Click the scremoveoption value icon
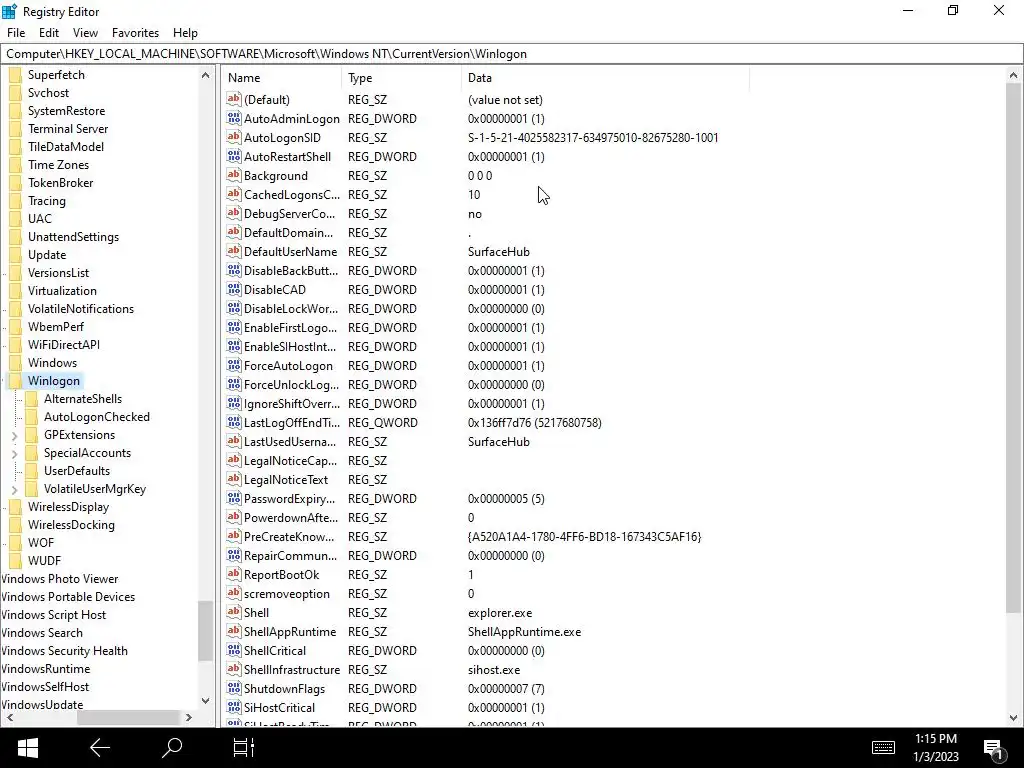This screenshot has width=1024, height=768. point(234,593)
